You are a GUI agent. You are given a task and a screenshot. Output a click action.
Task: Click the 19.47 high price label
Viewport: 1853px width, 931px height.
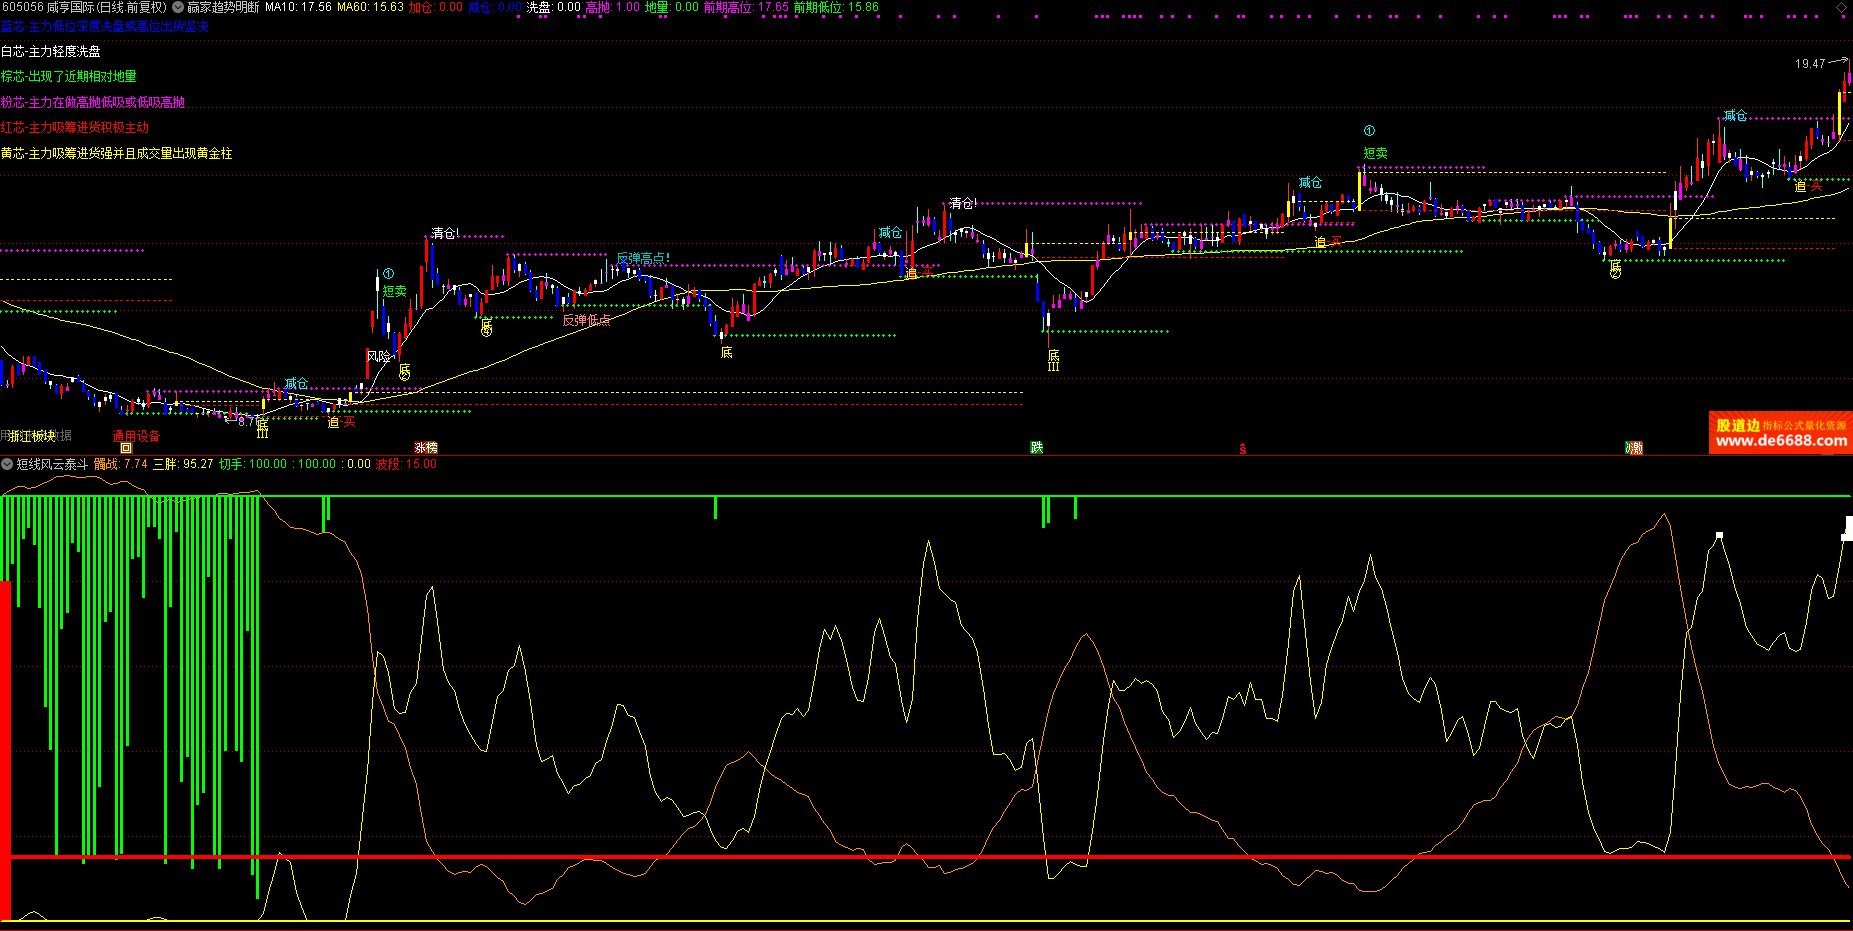1809,64
